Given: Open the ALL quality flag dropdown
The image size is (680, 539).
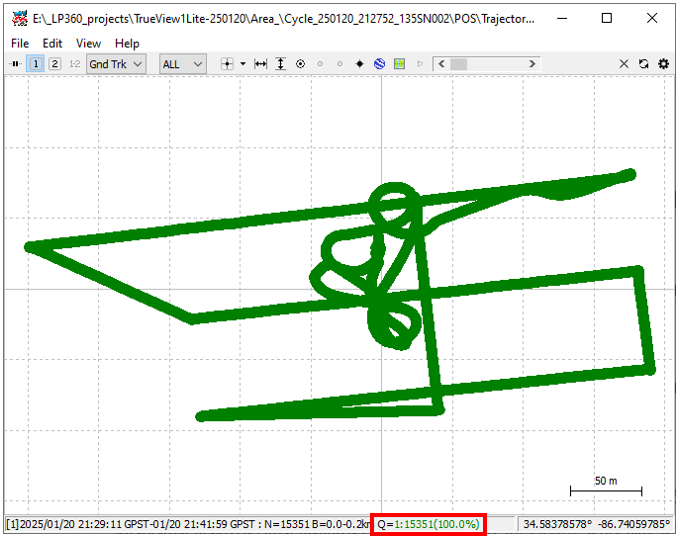Looking at the screenshot, I should [183, 64].
